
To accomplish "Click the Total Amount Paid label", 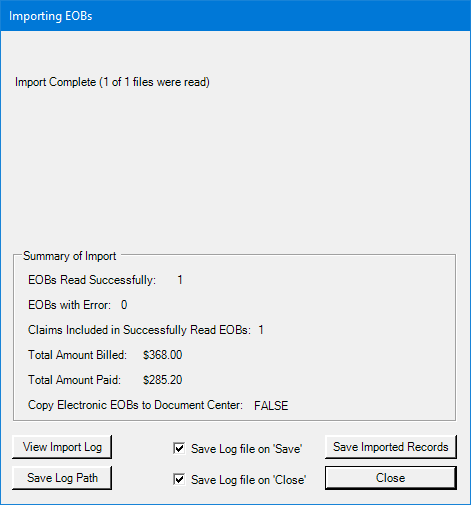I will [x=74, y=380].
